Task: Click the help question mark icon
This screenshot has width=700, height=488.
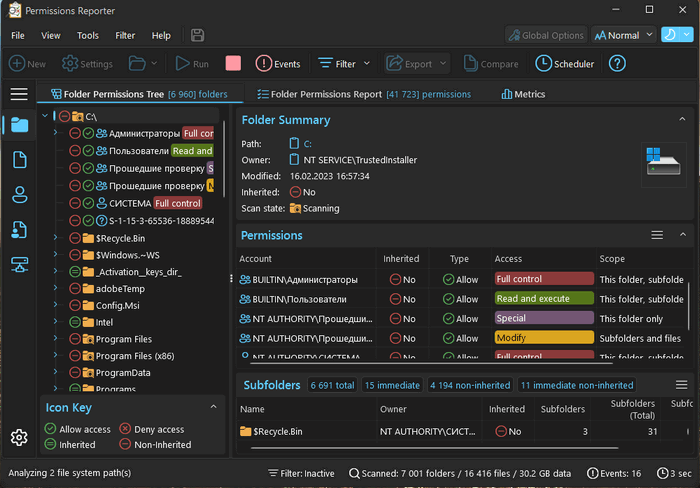Action: coord(617,64)
